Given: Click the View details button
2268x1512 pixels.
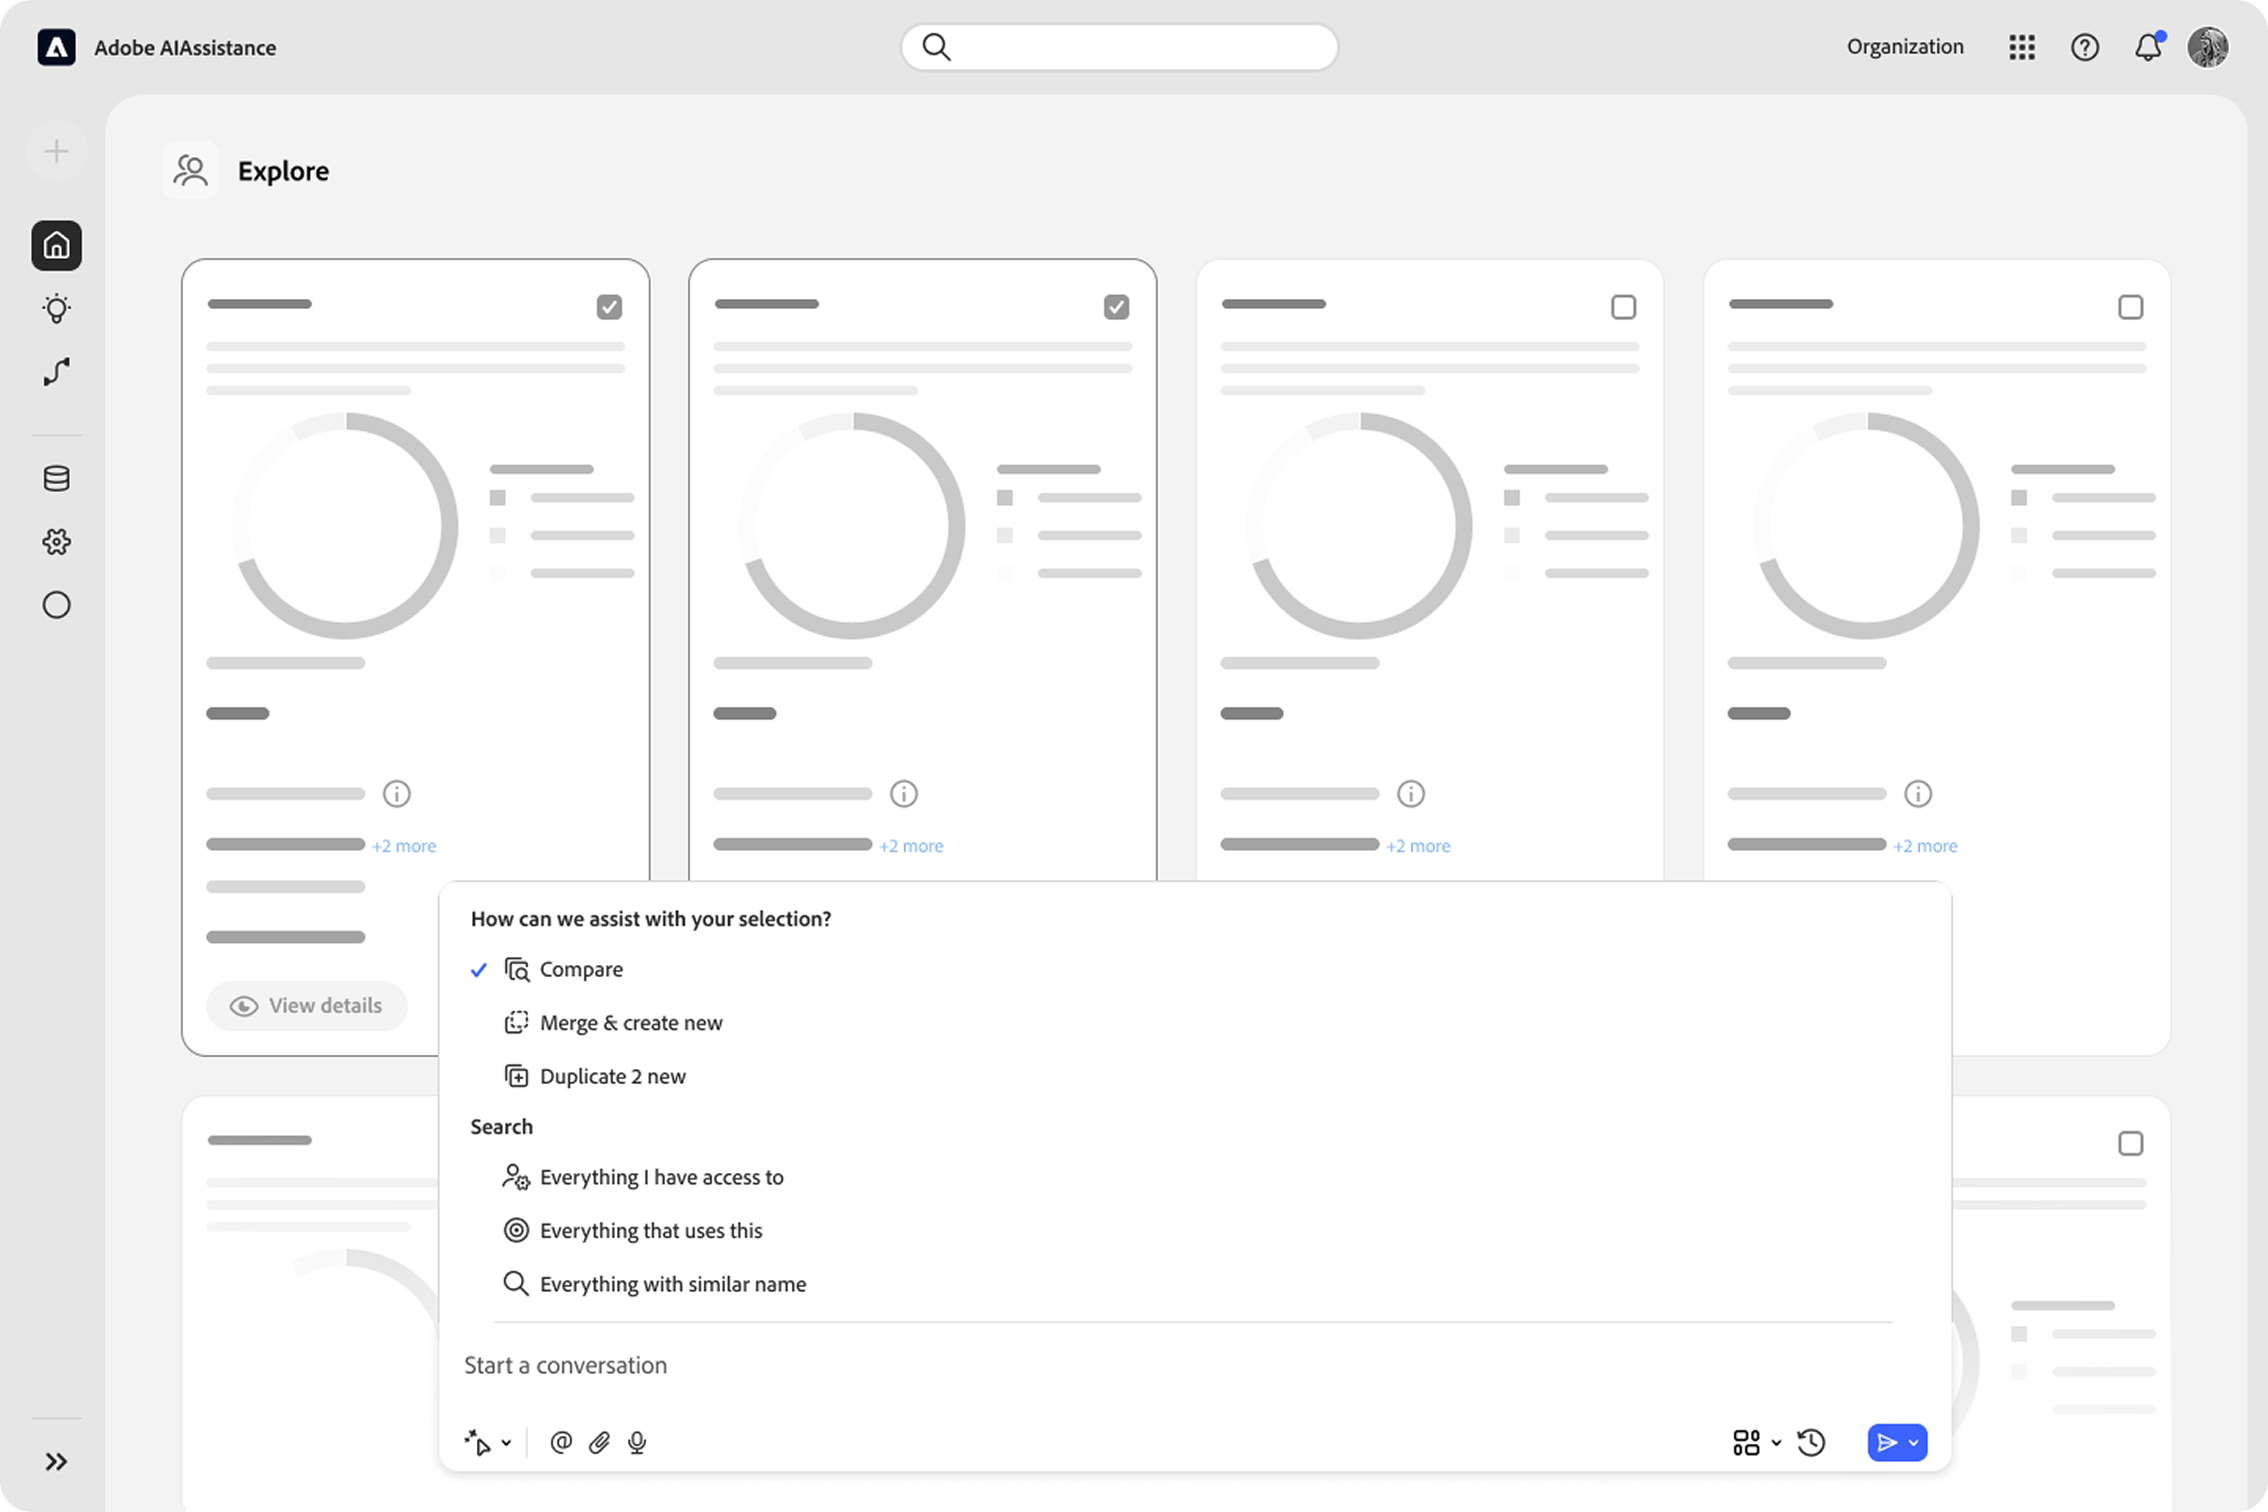Looking at the screenshot, I should click(306, 1005).
